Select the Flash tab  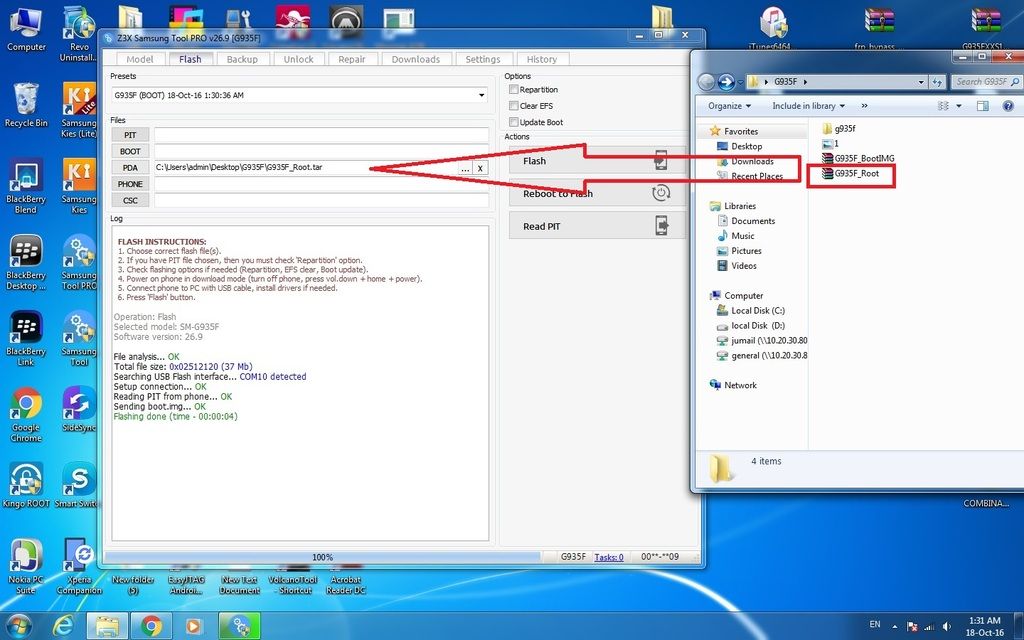coord(190,59)
